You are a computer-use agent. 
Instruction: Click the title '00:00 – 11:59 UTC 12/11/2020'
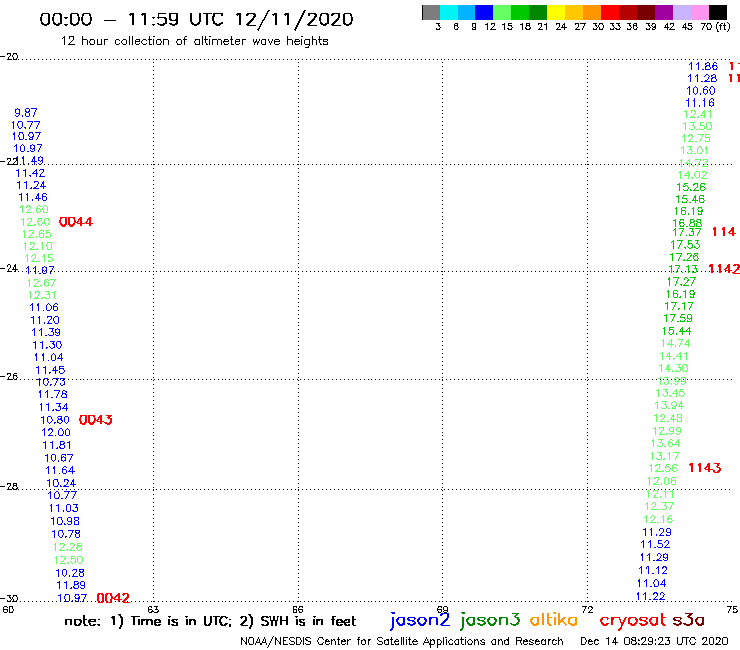(x=196, y=20)
